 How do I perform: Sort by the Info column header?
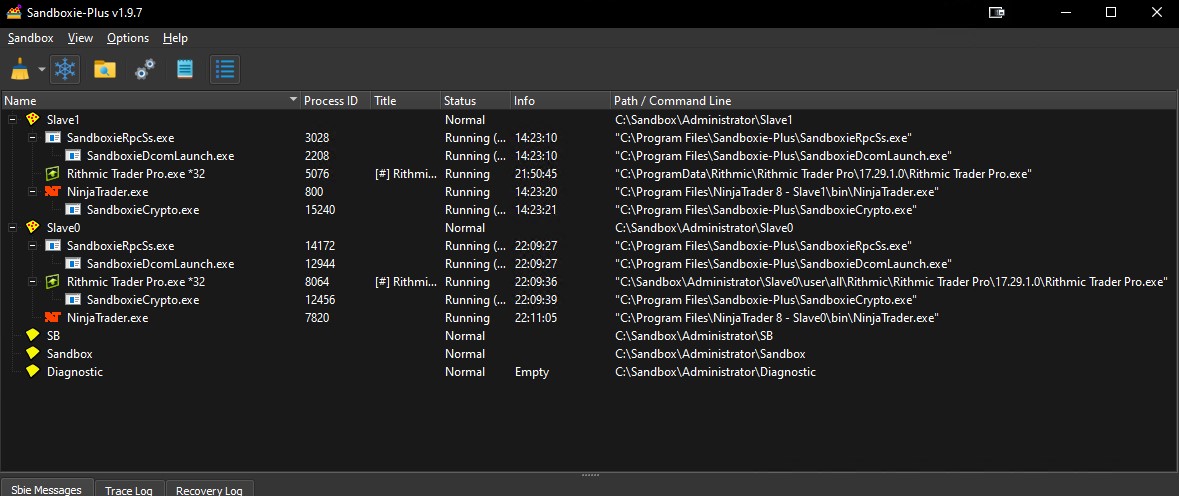pos(559,101)
